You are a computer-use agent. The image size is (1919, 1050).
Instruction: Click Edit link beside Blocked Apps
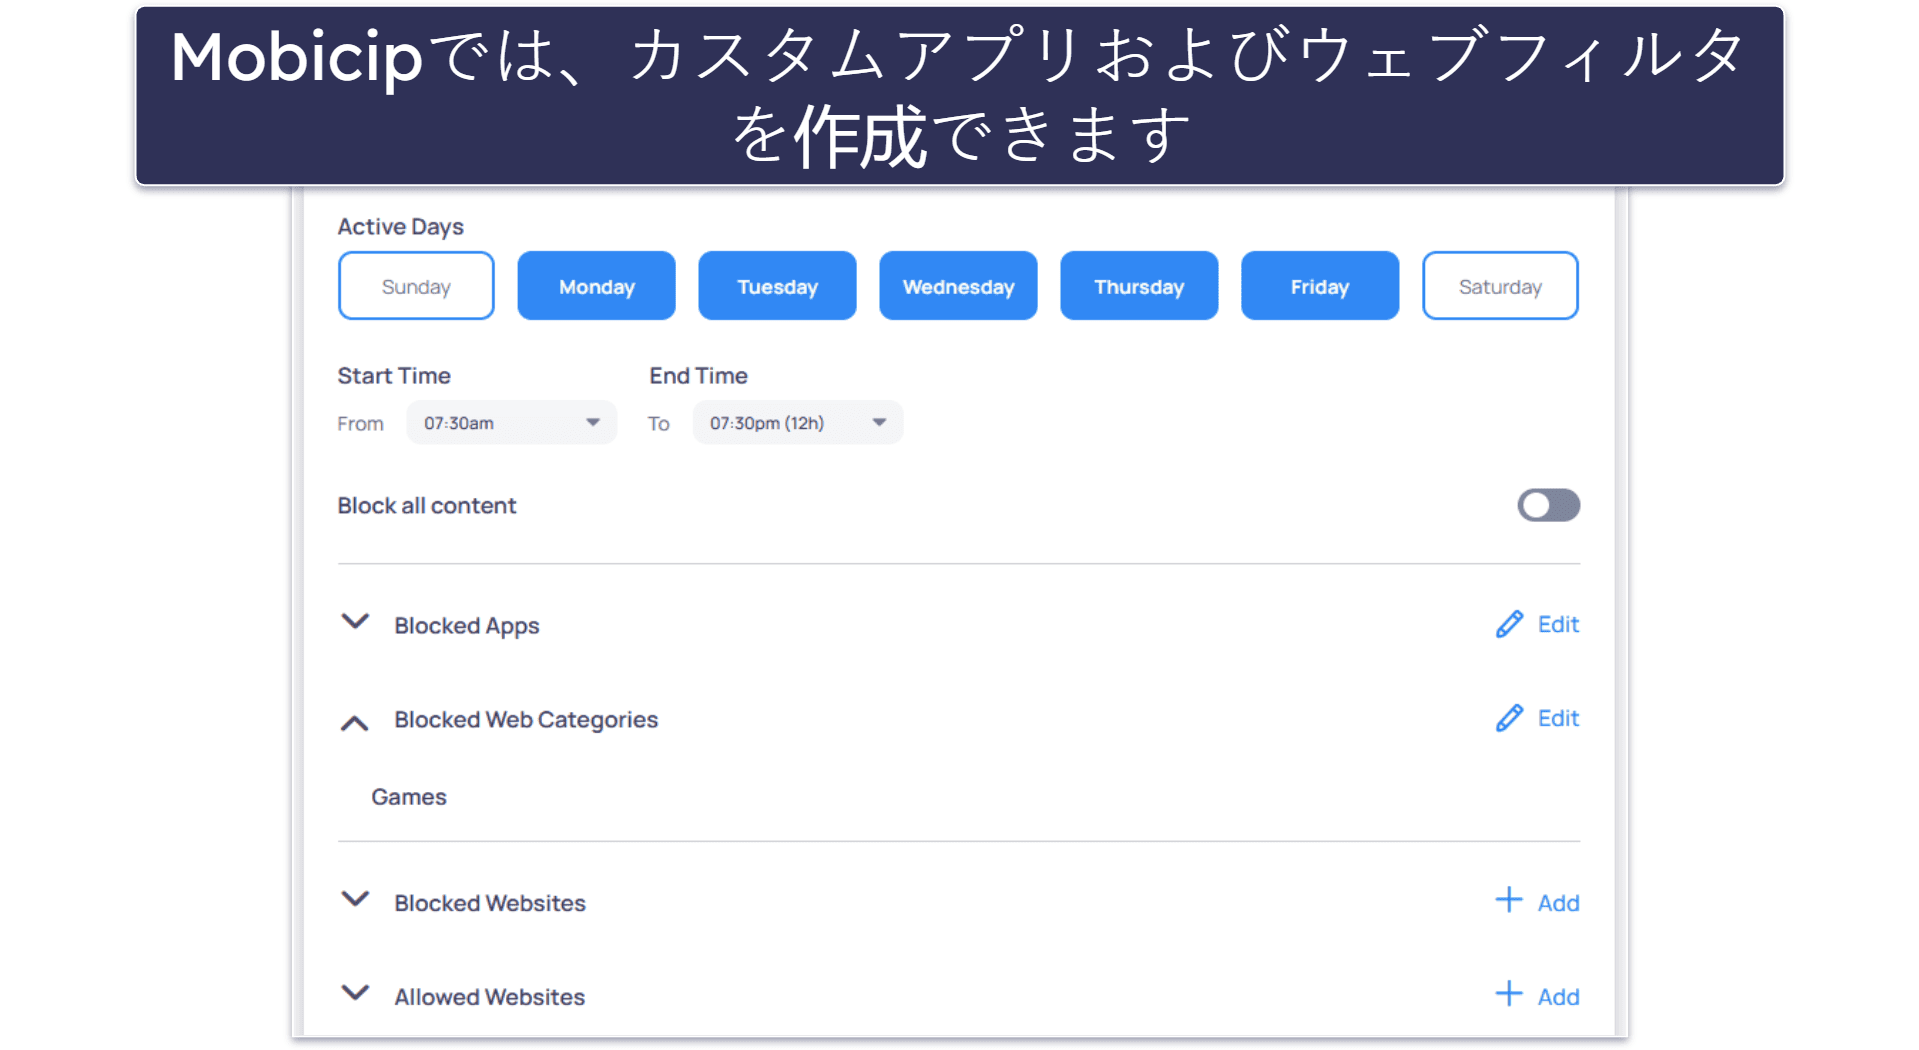(1558, 624)
